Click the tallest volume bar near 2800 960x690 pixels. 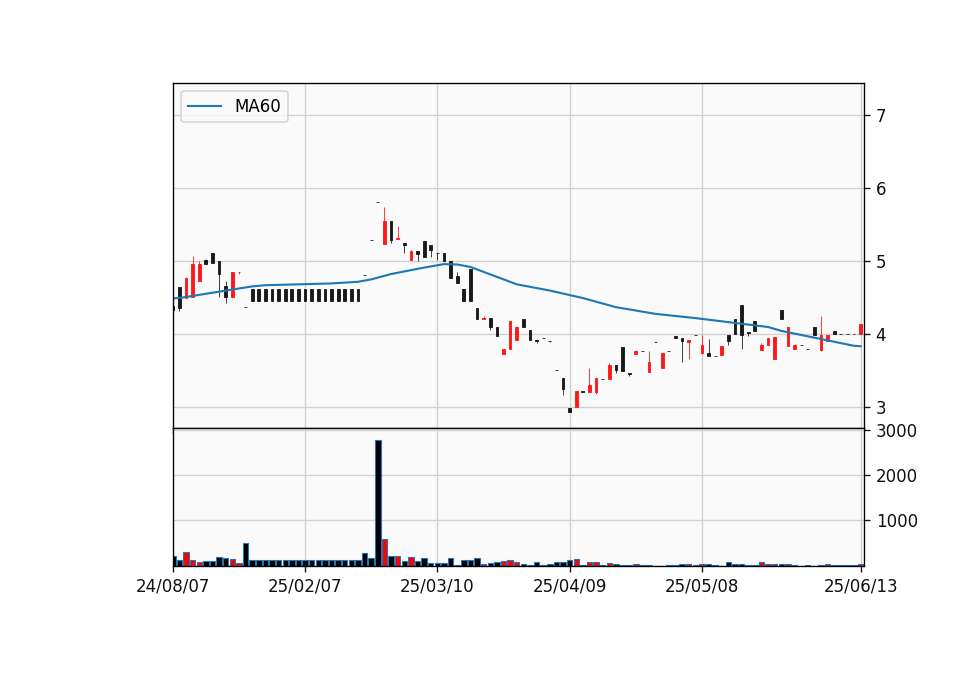click(x=378, y=503)
